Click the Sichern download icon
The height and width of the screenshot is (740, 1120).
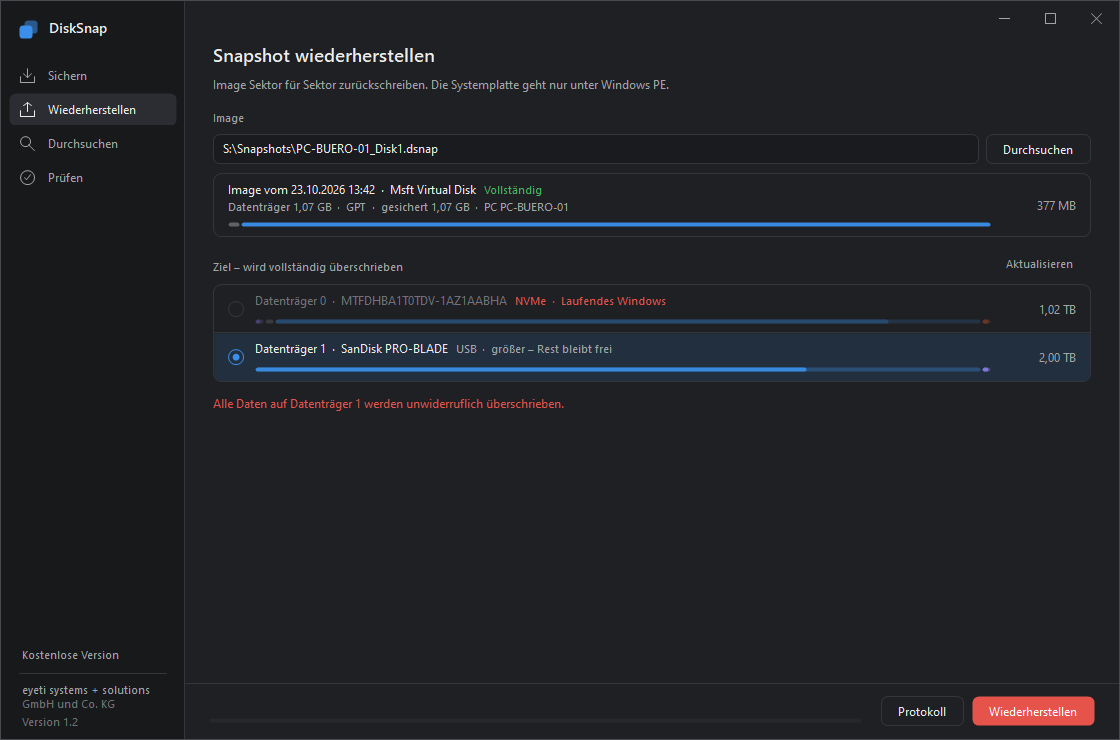[x=27, y=76]
